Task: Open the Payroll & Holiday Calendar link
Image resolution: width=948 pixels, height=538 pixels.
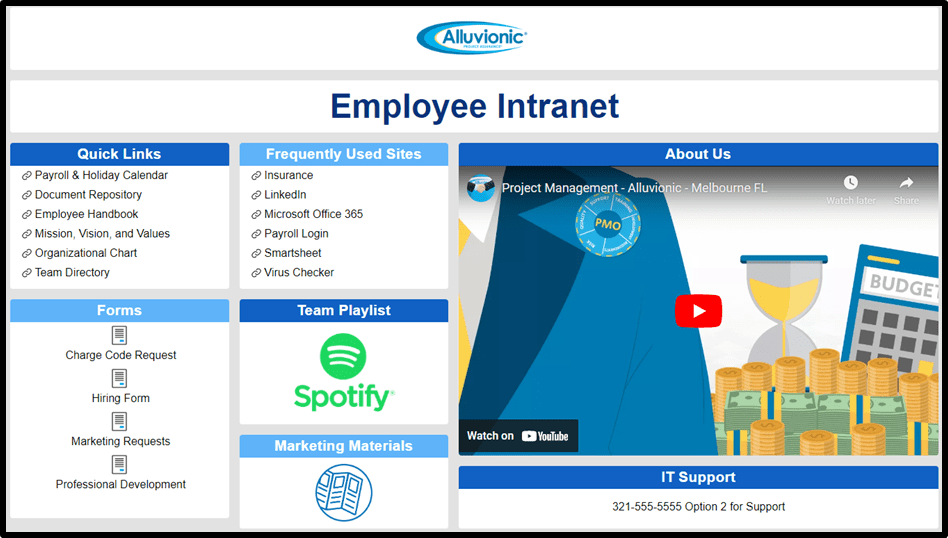Action: [101, 175]
